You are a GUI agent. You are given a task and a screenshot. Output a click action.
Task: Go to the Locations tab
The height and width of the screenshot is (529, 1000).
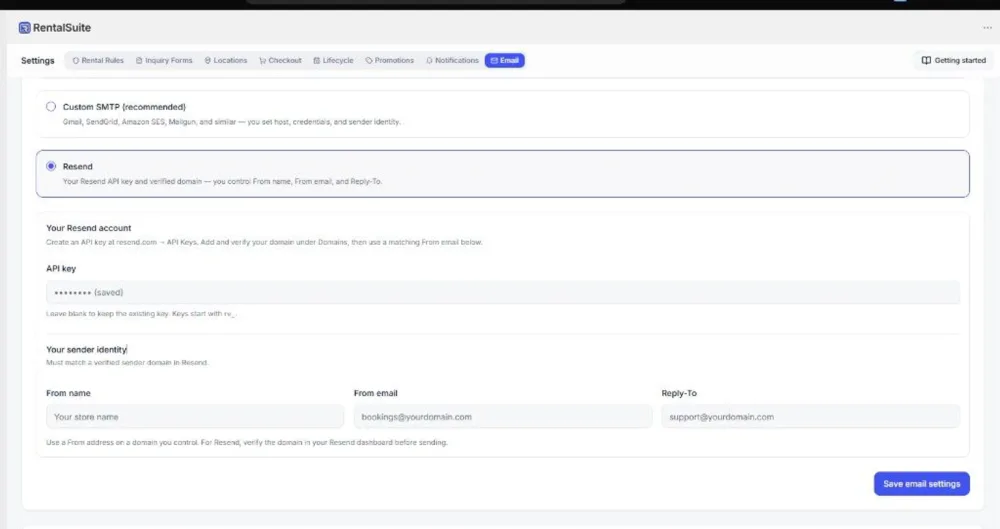click(x=226, y=61)
